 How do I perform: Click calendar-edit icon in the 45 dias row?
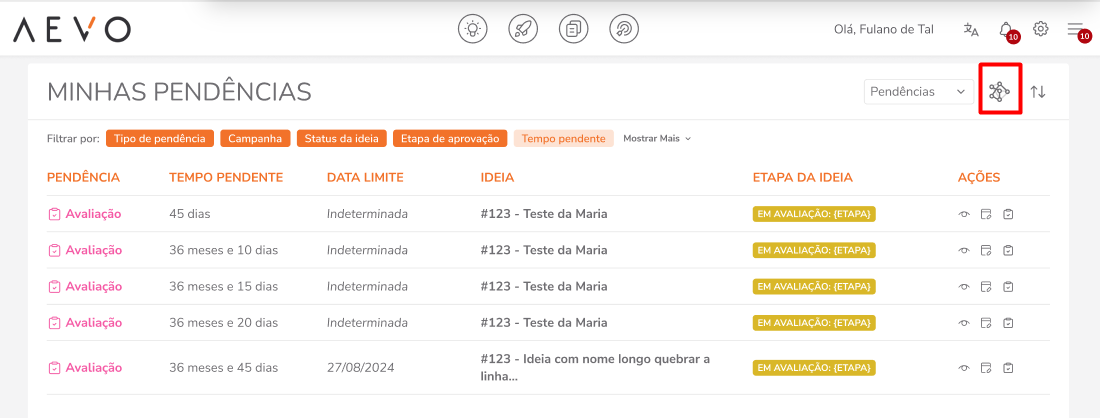(x=986, y=214)
